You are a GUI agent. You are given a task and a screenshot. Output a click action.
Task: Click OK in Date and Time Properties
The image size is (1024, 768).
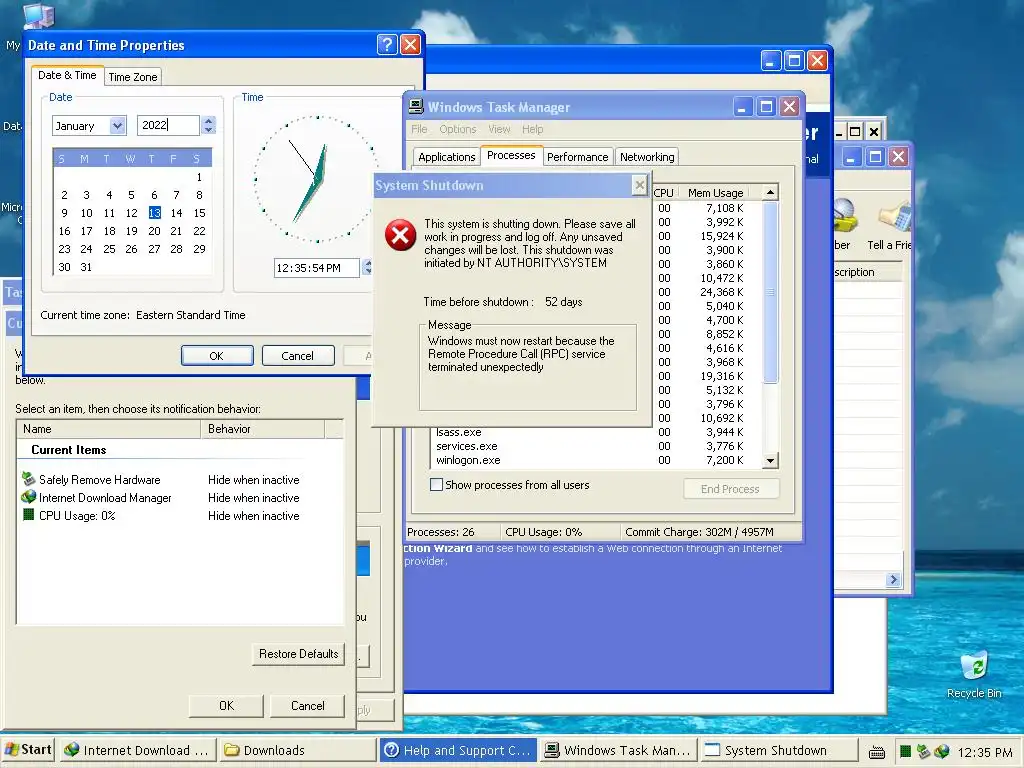click(217, 356)
